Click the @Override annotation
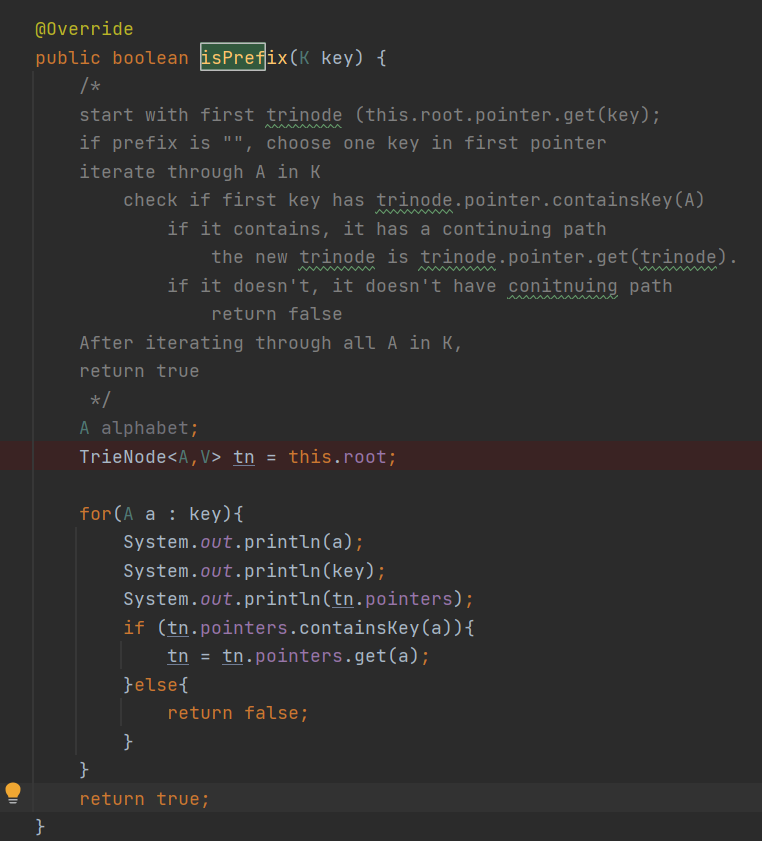762x841 pixels. (x=84, y=29)
